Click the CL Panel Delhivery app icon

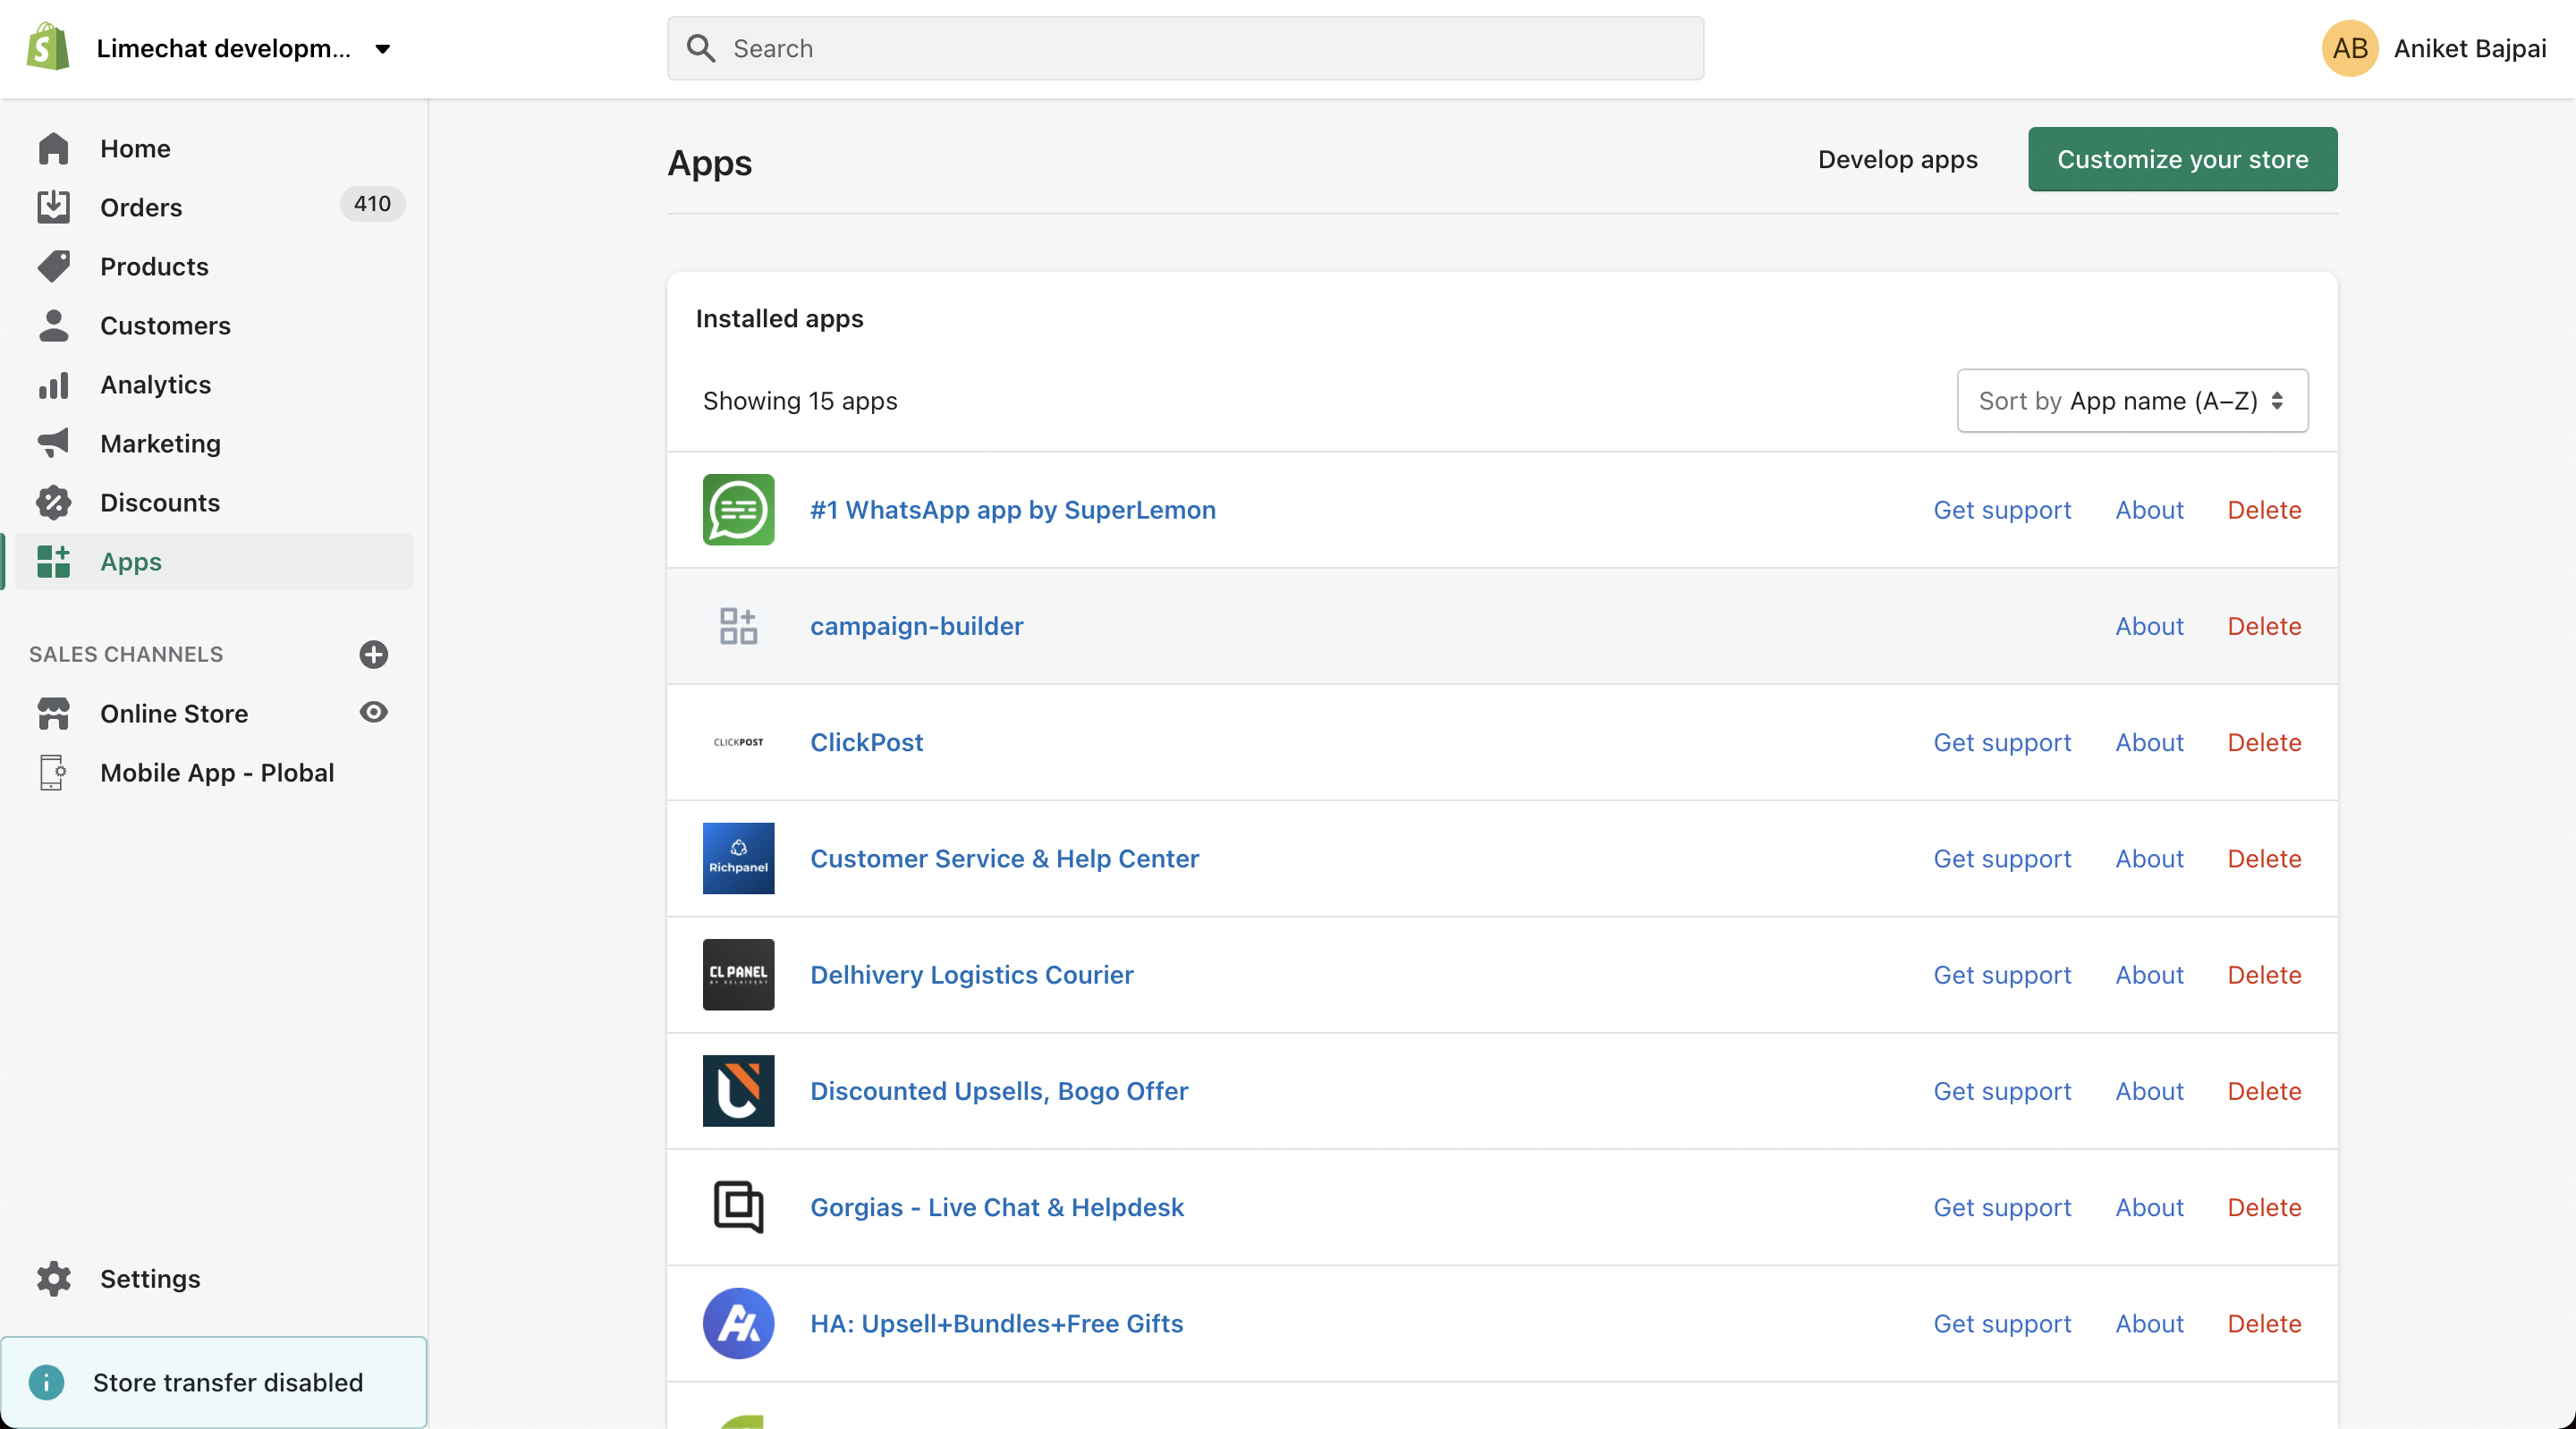point(738,975)
